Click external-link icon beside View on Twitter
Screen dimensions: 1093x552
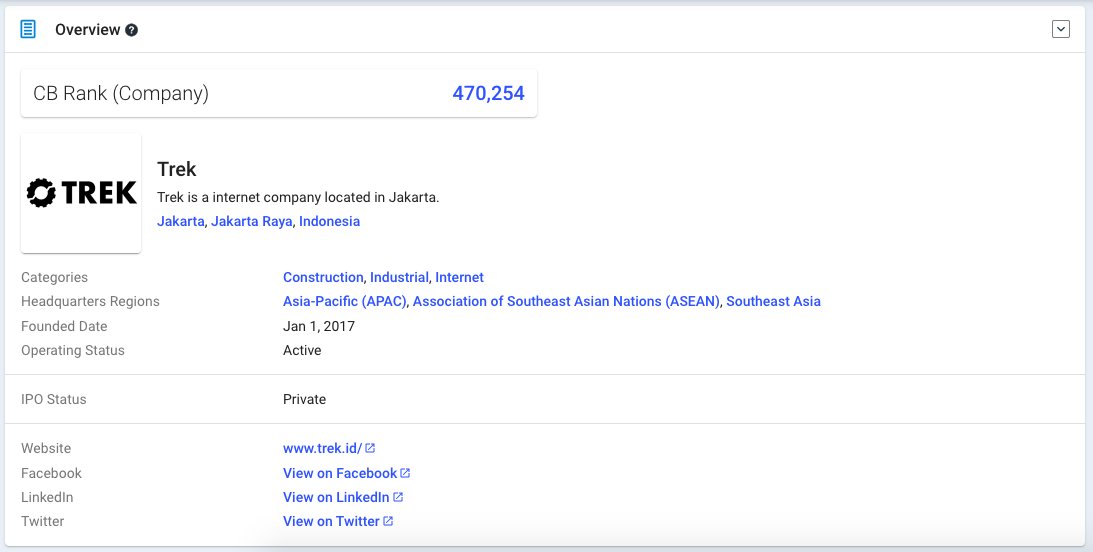[388, 521]
